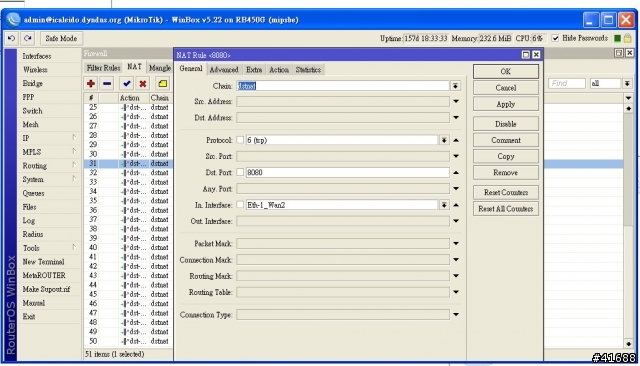Viewport: 640px width, 366px height.
Task: Switch to the Advanced tab
Action: 224,70
